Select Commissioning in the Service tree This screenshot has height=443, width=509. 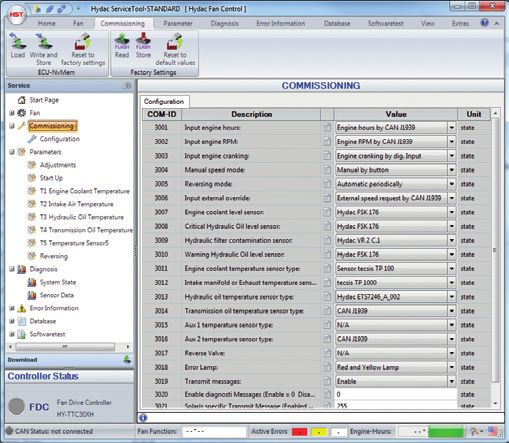click(52, 126)
